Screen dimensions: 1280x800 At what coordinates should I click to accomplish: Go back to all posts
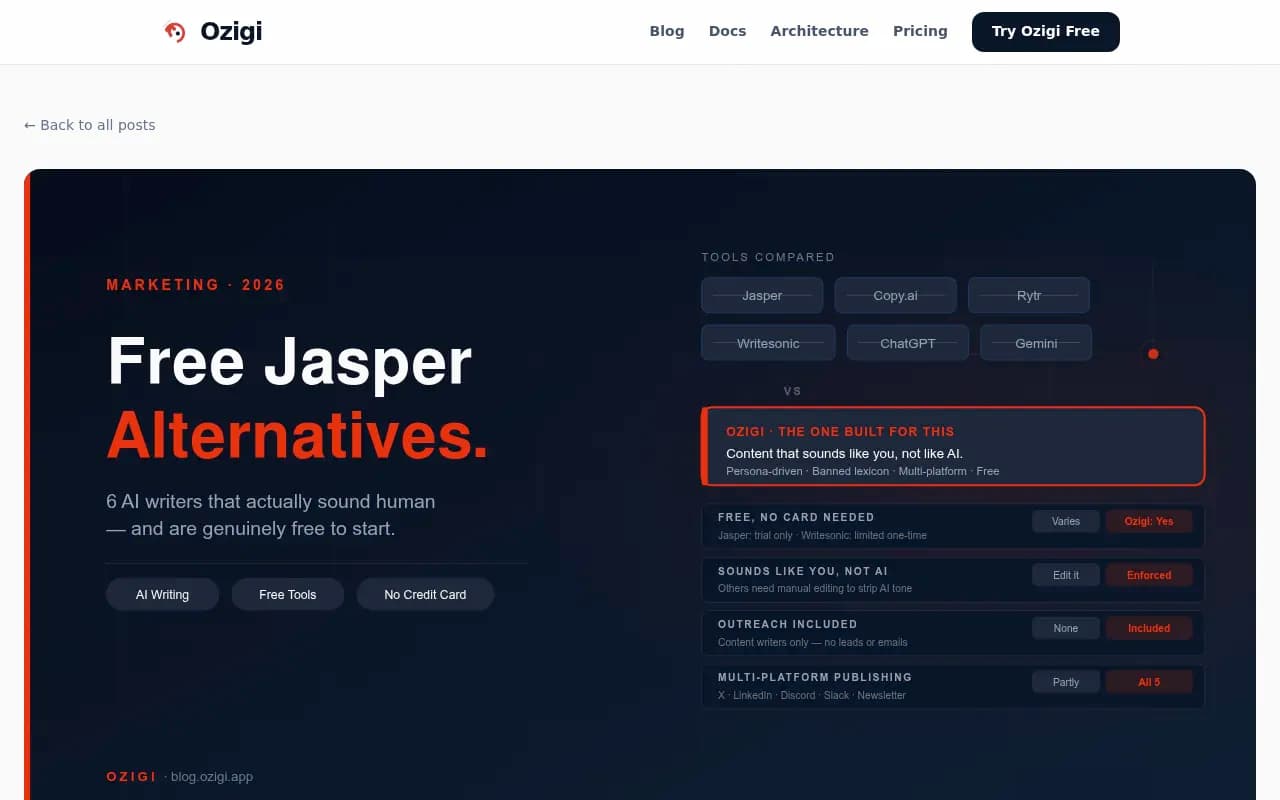(90, 125)
